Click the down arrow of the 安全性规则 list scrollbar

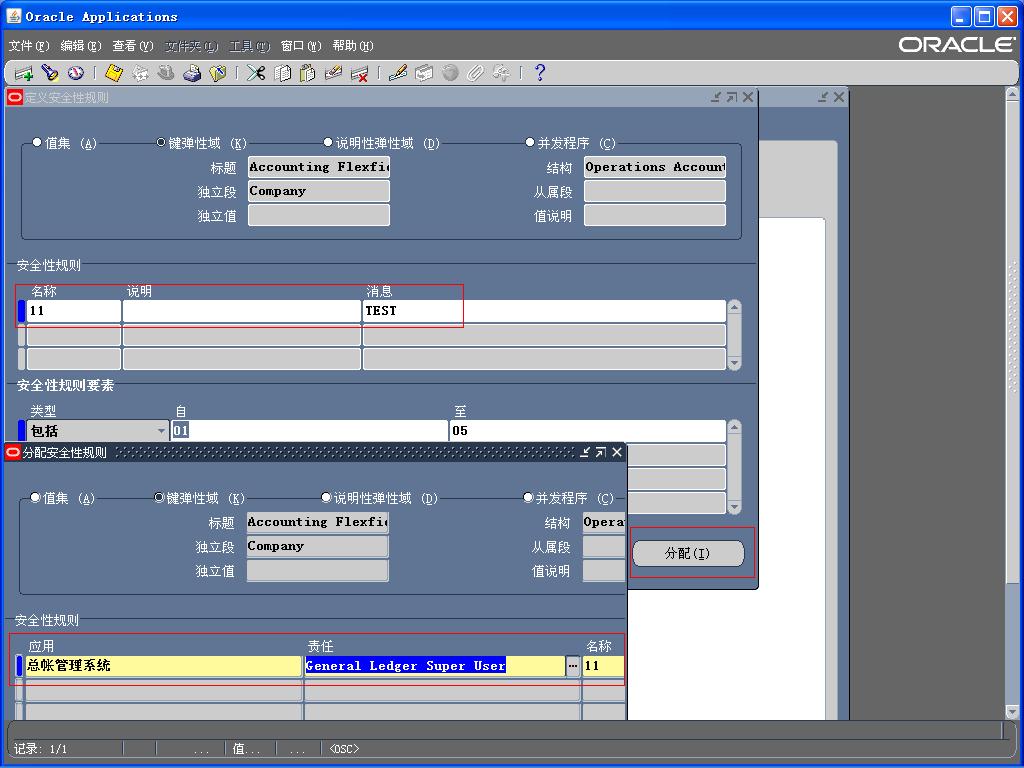pyautogui.click(x=735, y=362)
